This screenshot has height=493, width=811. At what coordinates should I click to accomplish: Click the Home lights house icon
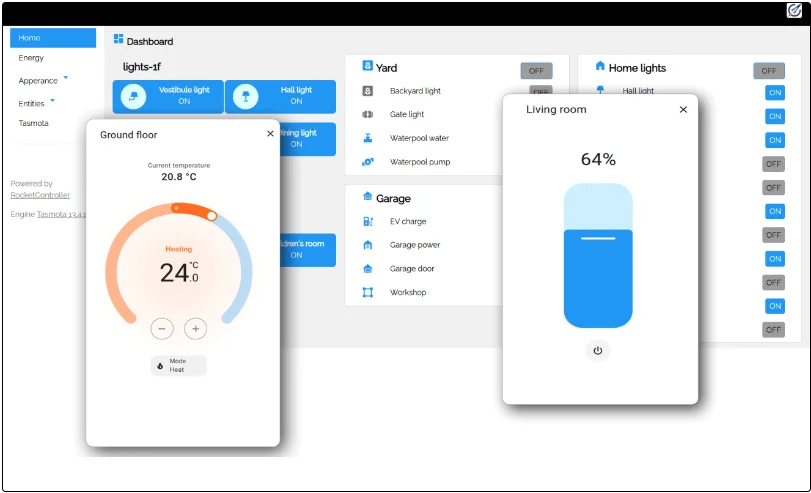[600, 66]
